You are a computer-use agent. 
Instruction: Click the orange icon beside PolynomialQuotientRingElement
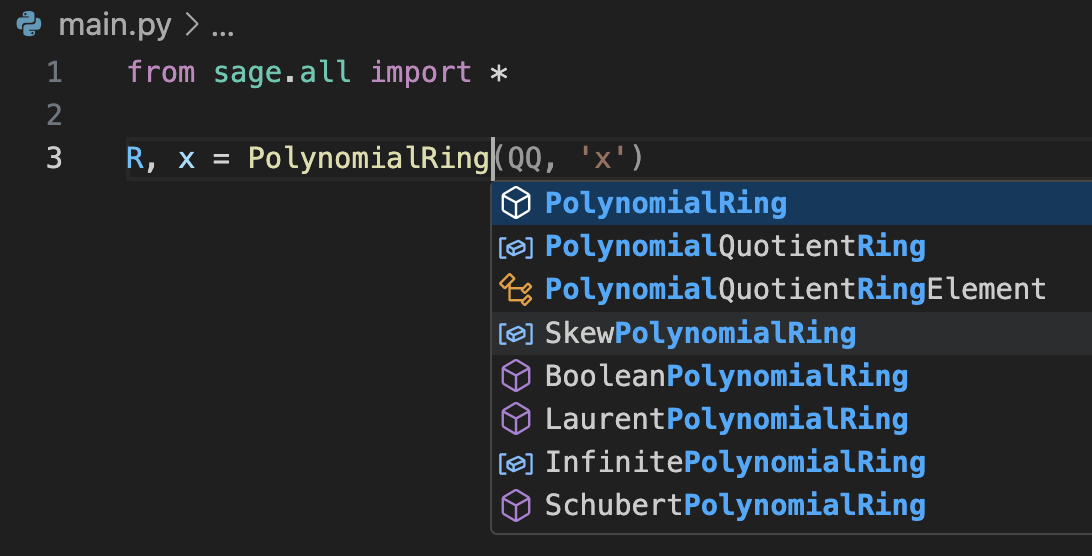pos(516,290)
